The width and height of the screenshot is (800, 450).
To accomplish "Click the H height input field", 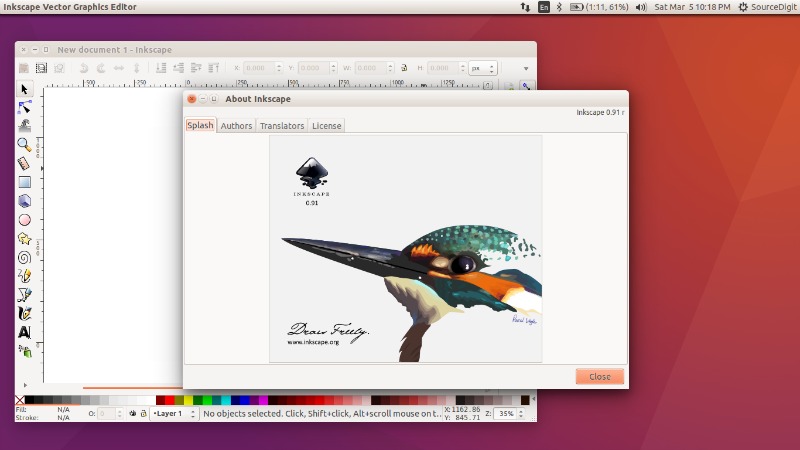I will pos(443,68).
